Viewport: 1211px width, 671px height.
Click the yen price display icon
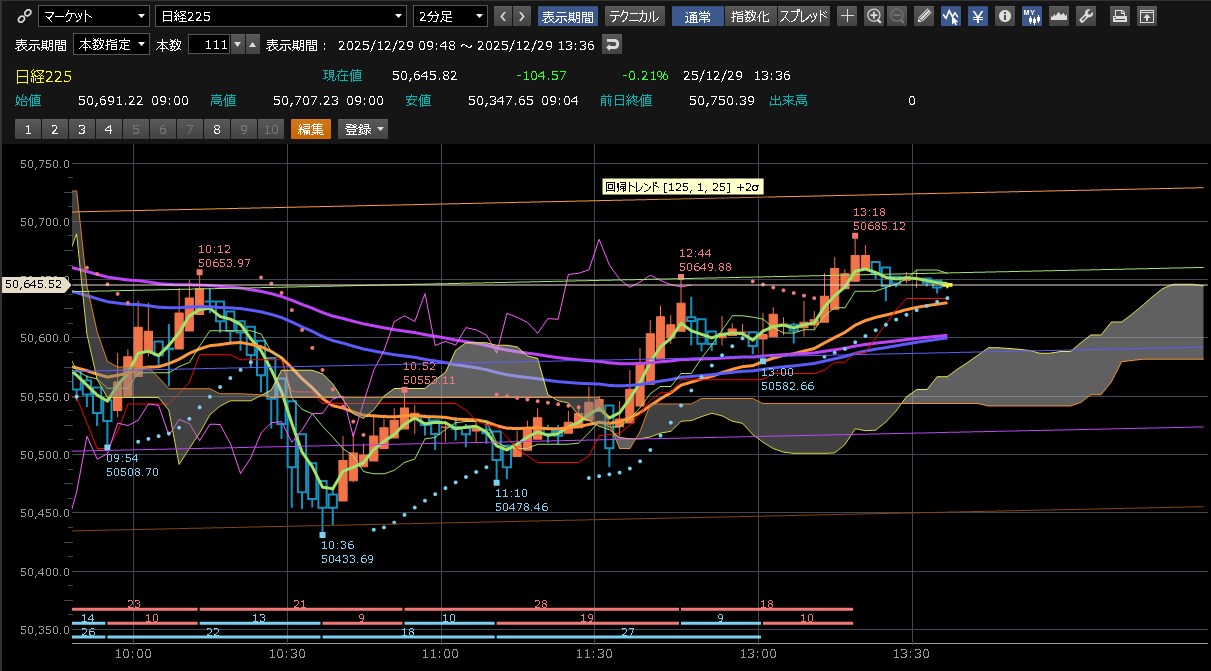(979, 16)
